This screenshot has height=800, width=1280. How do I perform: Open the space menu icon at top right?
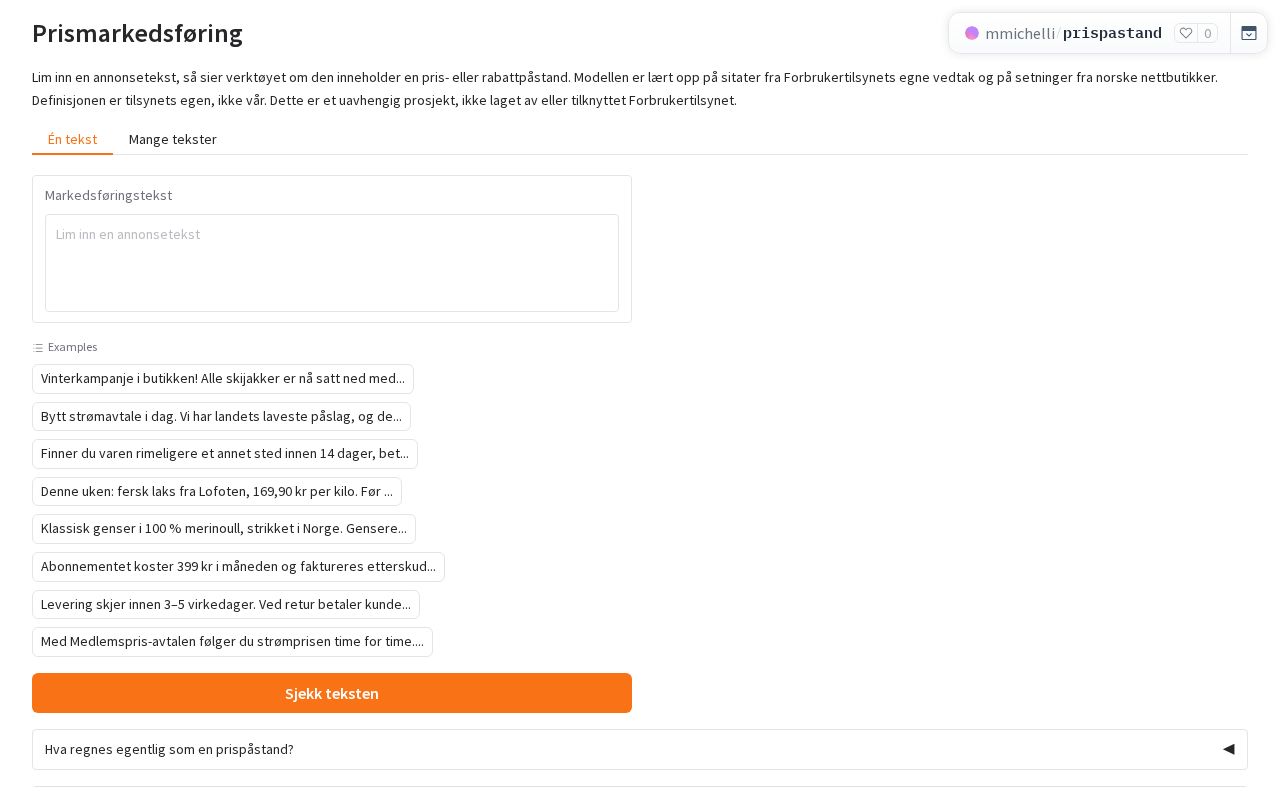[x=1249, y=33]
